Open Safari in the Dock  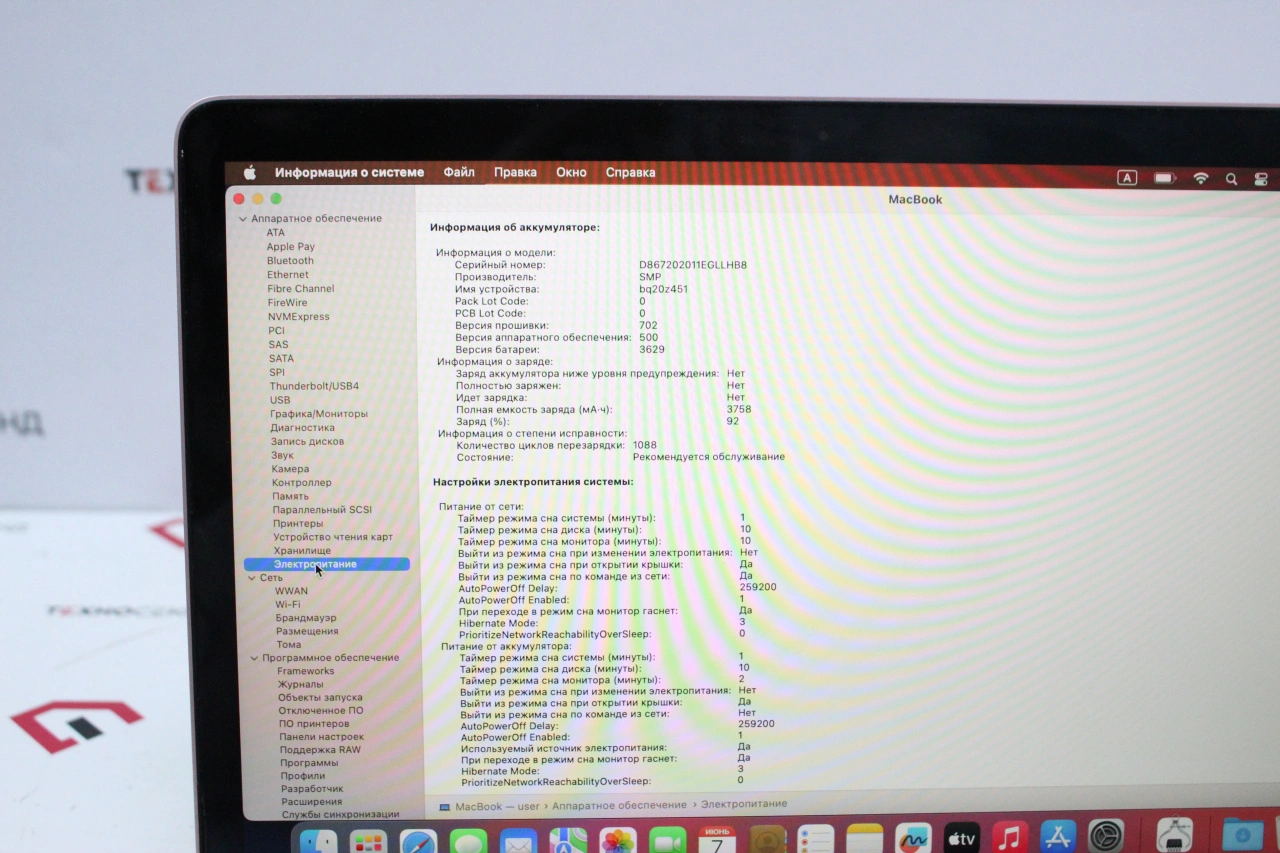pos(419,841)
